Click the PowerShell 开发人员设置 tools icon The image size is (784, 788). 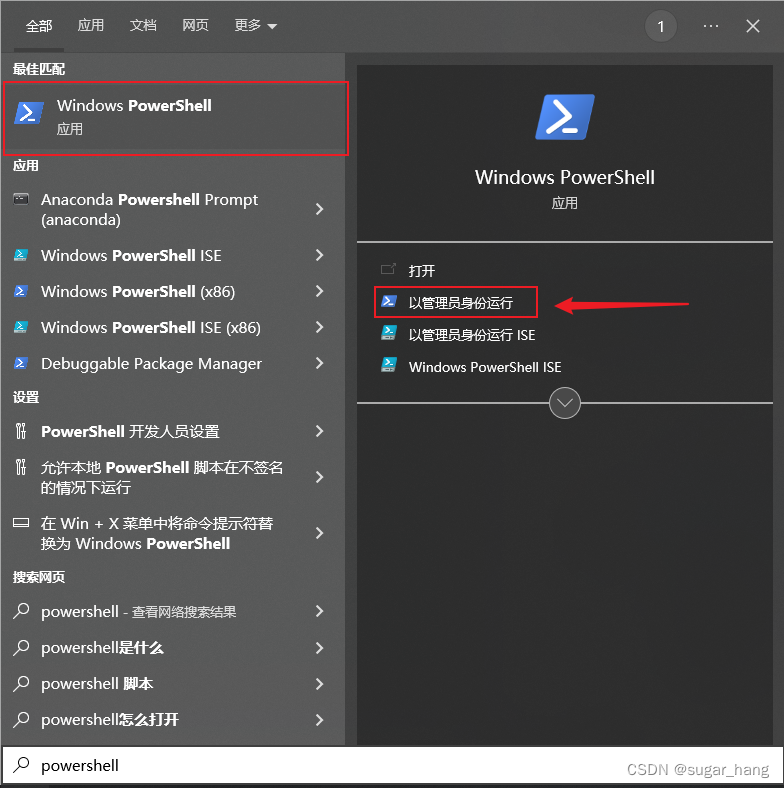[x=21, y=431]
